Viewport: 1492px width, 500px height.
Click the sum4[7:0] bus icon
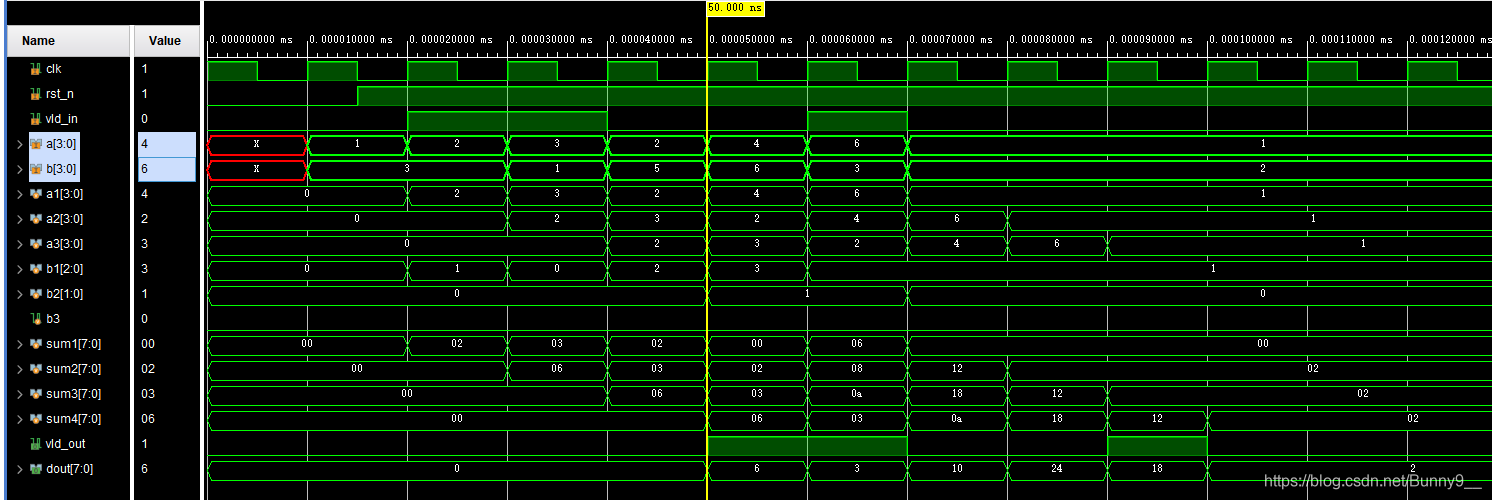point(36,419)
